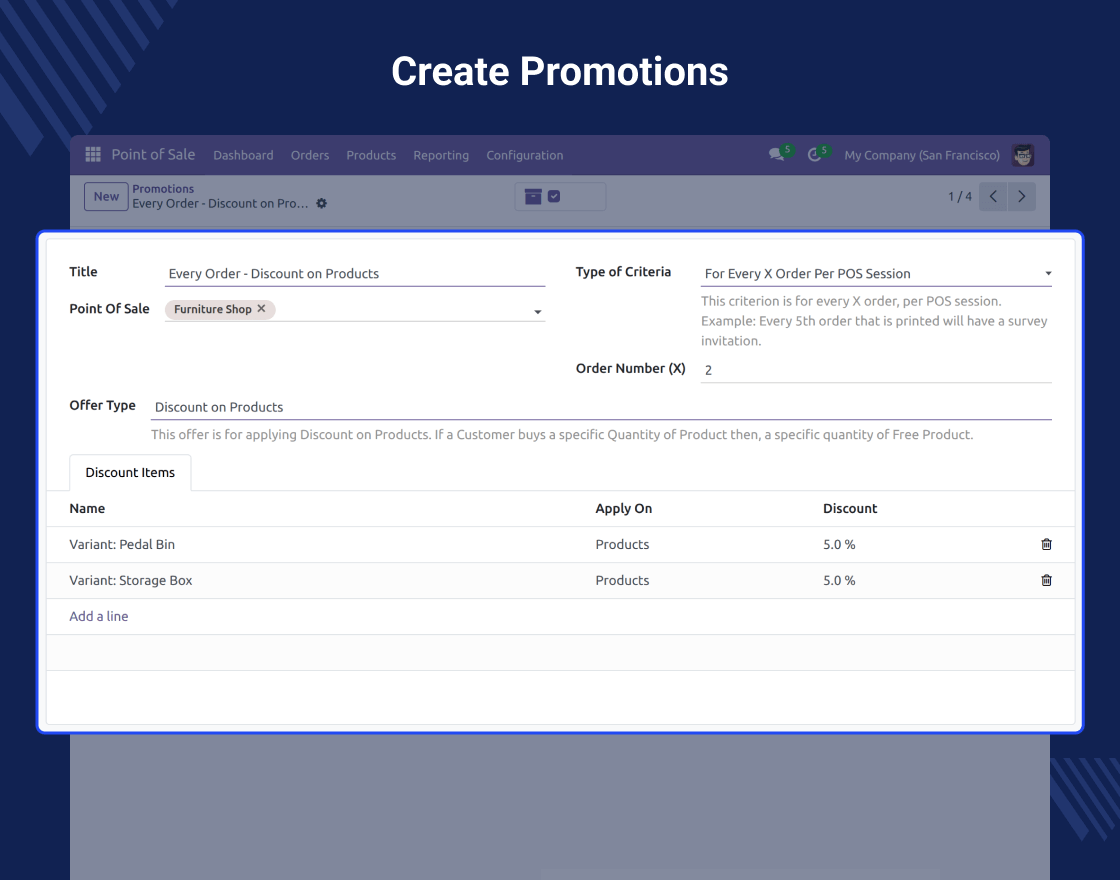Switch to the Discount Items tab
The image size is (1120, 880).
130,473
